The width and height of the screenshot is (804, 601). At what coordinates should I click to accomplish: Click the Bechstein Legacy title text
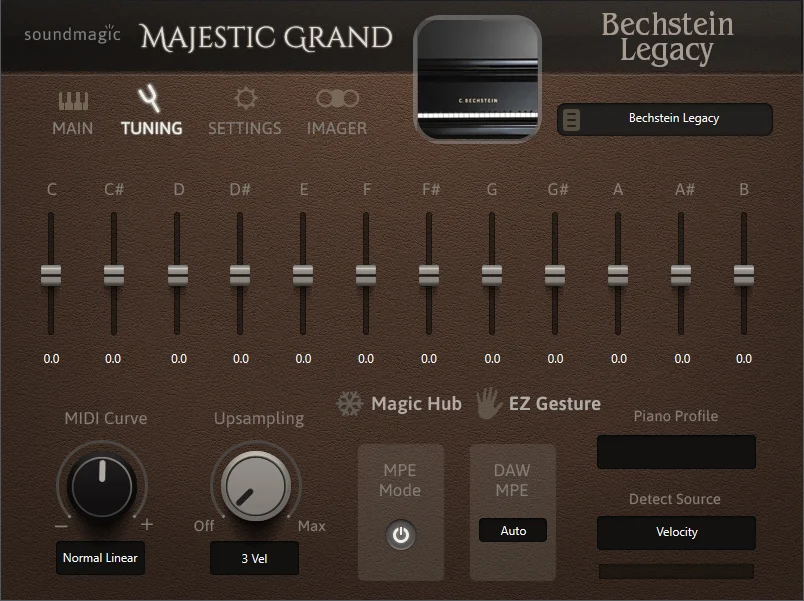(667, 37)
